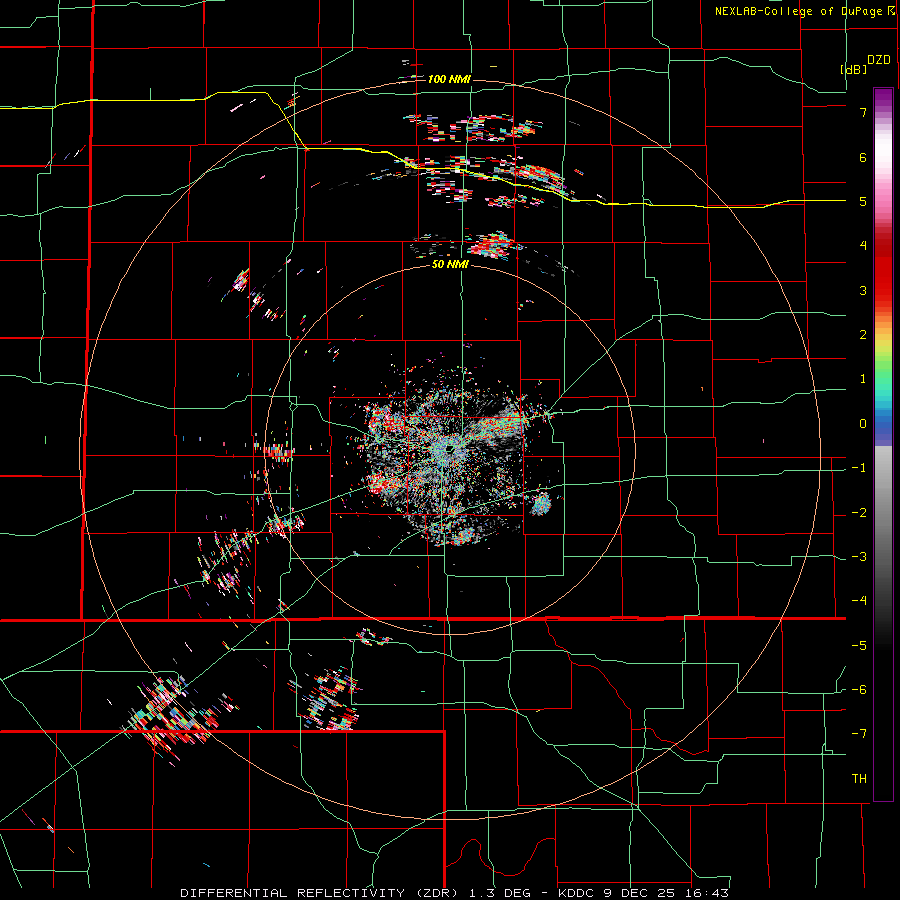Viewport: 900px width, 900px height.
Task: Click the ZDR color scale bar
Action: (883, 444)
